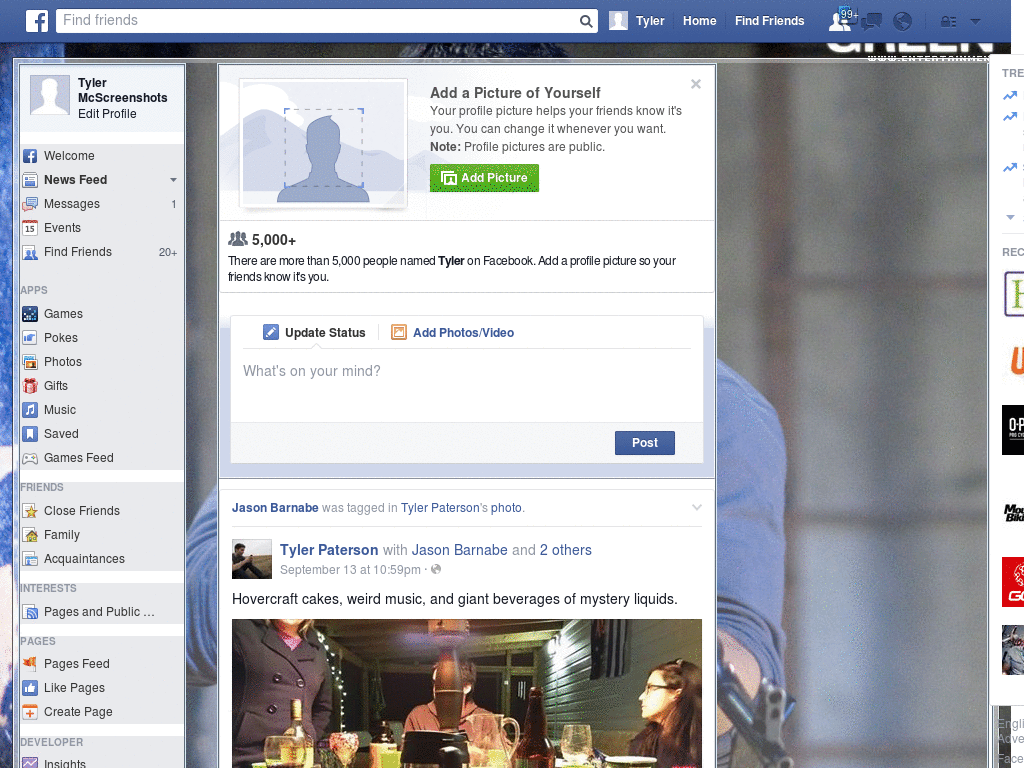Open Jason Barnabe's profile link in story header
The height and width of the screenshot is (768, 1024).
[275, 507]
